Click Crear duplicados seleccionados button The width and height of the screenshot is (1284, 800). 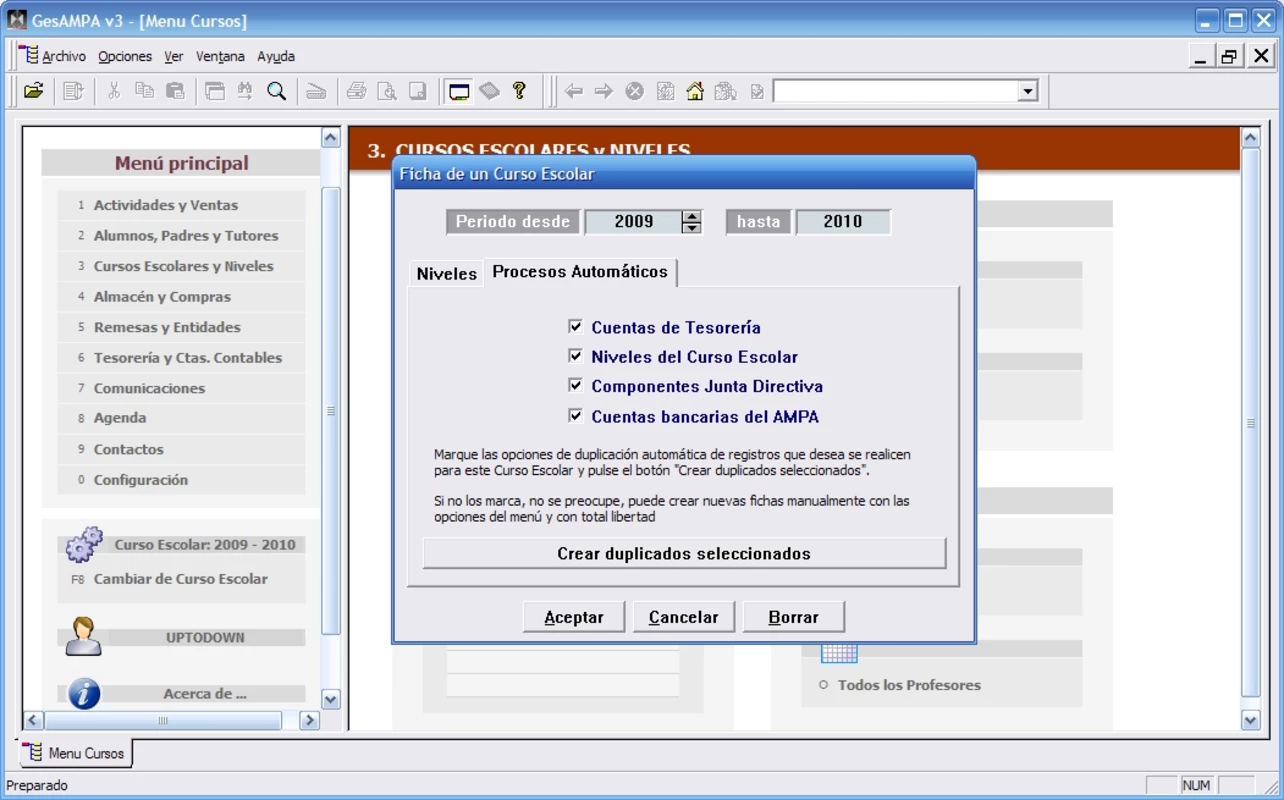pos(684,553)
